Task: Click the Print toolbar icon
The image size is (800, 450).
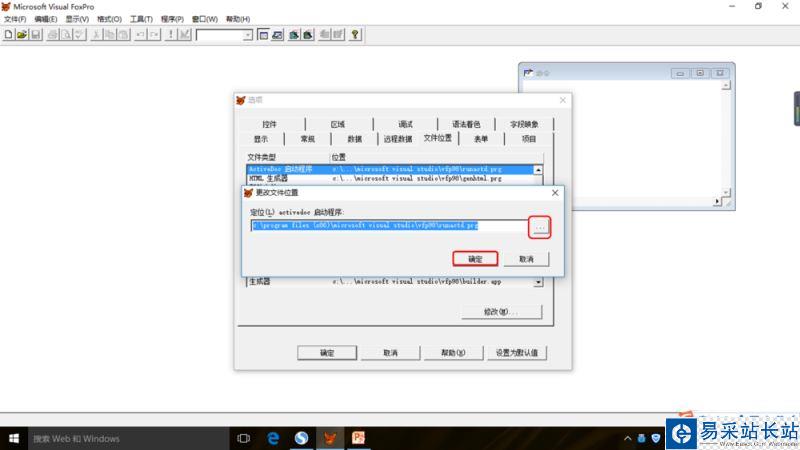Action: point(53,35)
